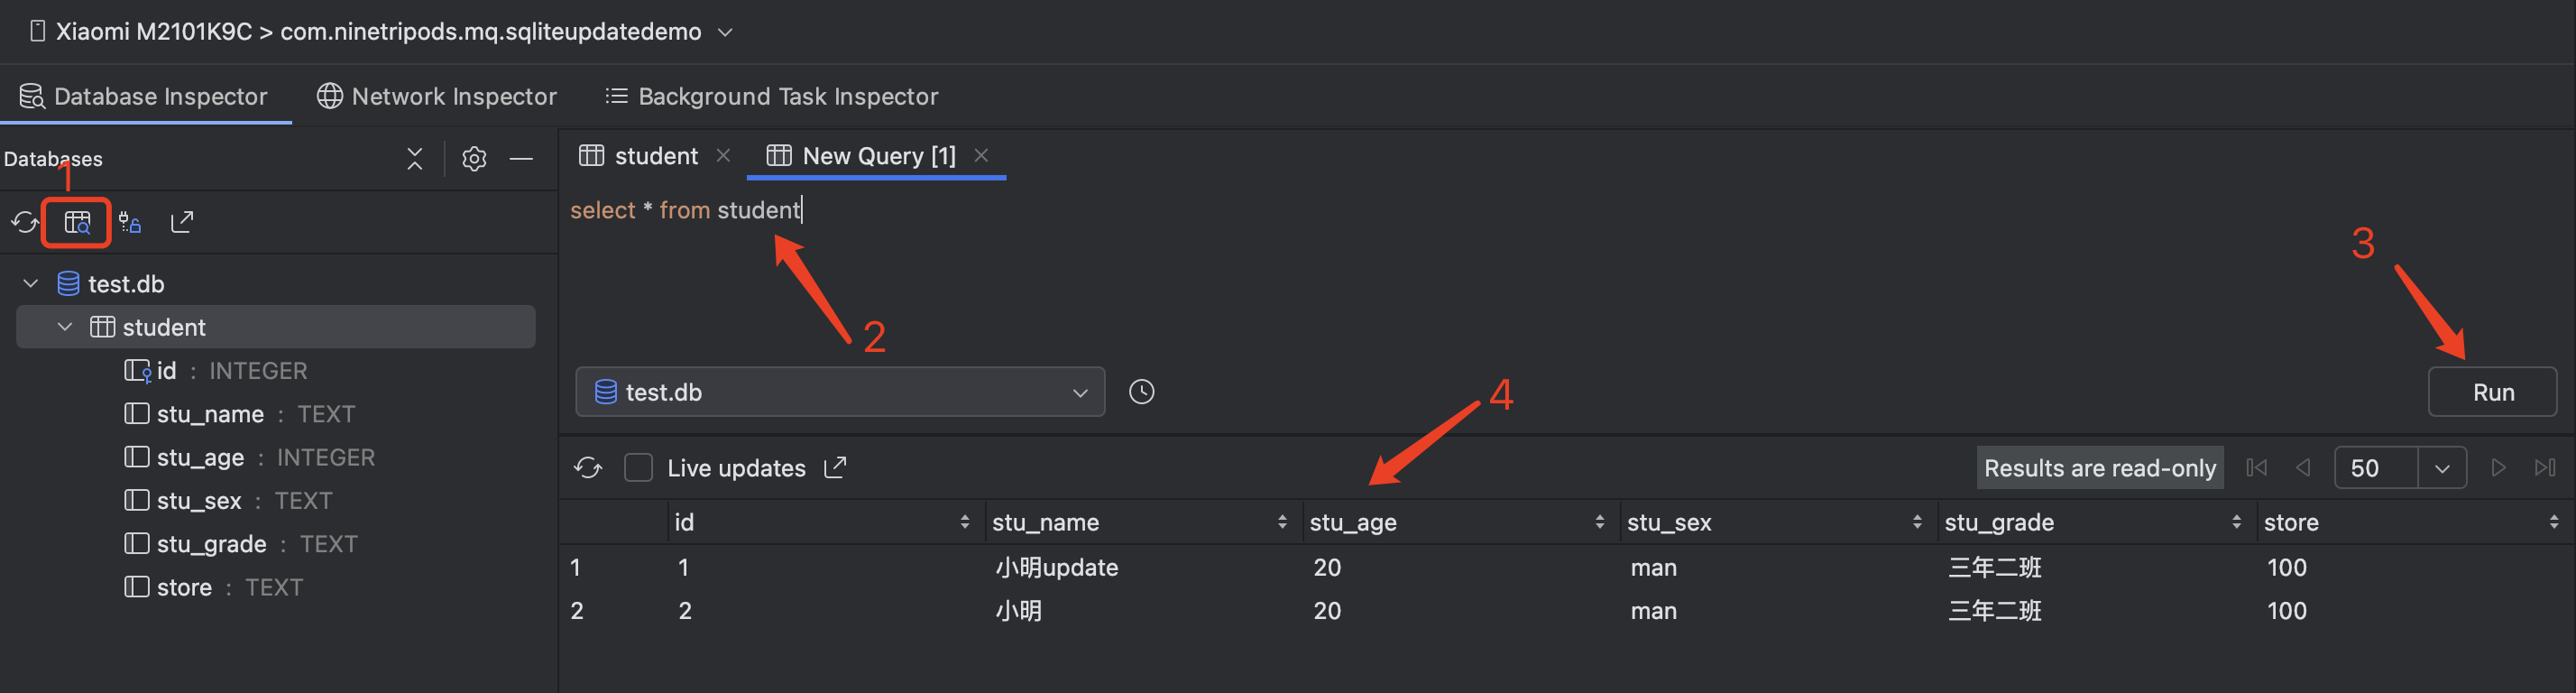Image resolution: width=2576 pixels, height=693 pixels.
Task: Open Database Inspector settings gear
Action: [x=474, y=158]
